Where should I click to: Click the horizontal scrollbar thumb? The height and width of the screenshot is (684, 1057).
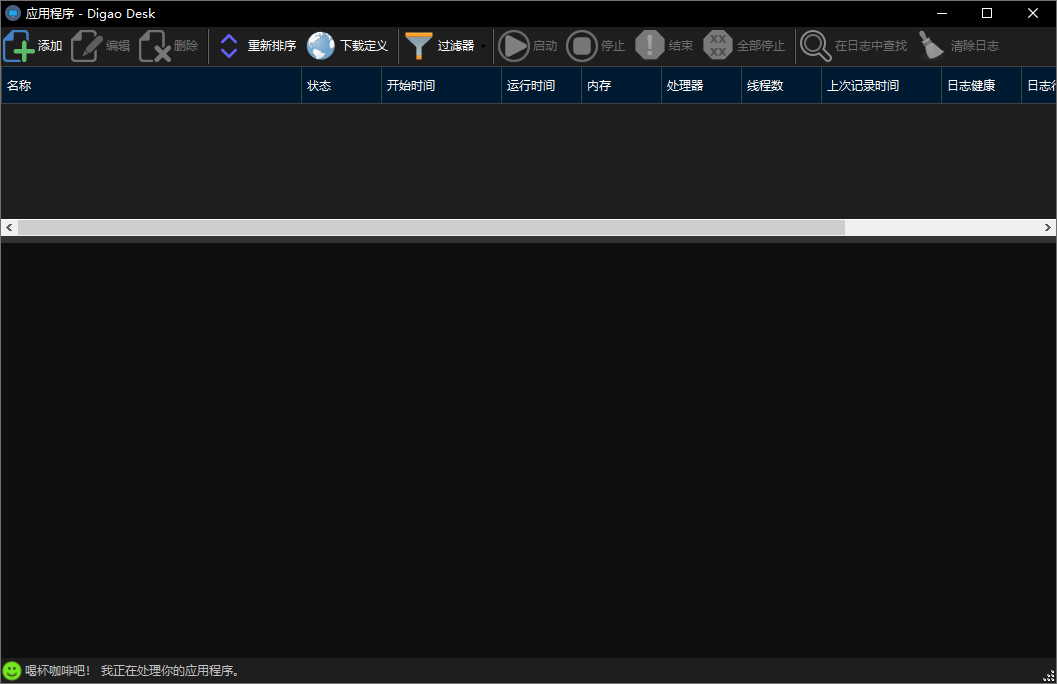click(431, 228)
